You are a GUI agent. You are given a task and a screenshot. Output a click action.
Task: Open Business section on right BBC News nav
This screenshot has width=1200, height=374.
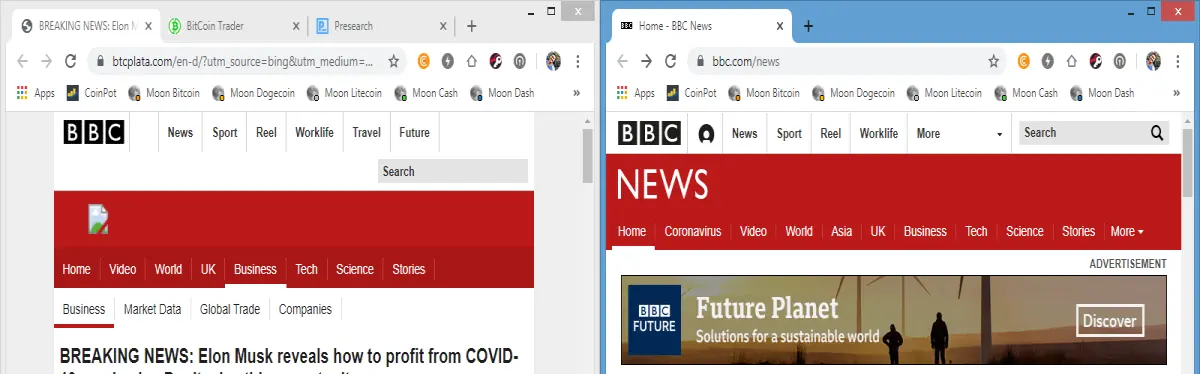pyautogui.click(x=925, y=231)
